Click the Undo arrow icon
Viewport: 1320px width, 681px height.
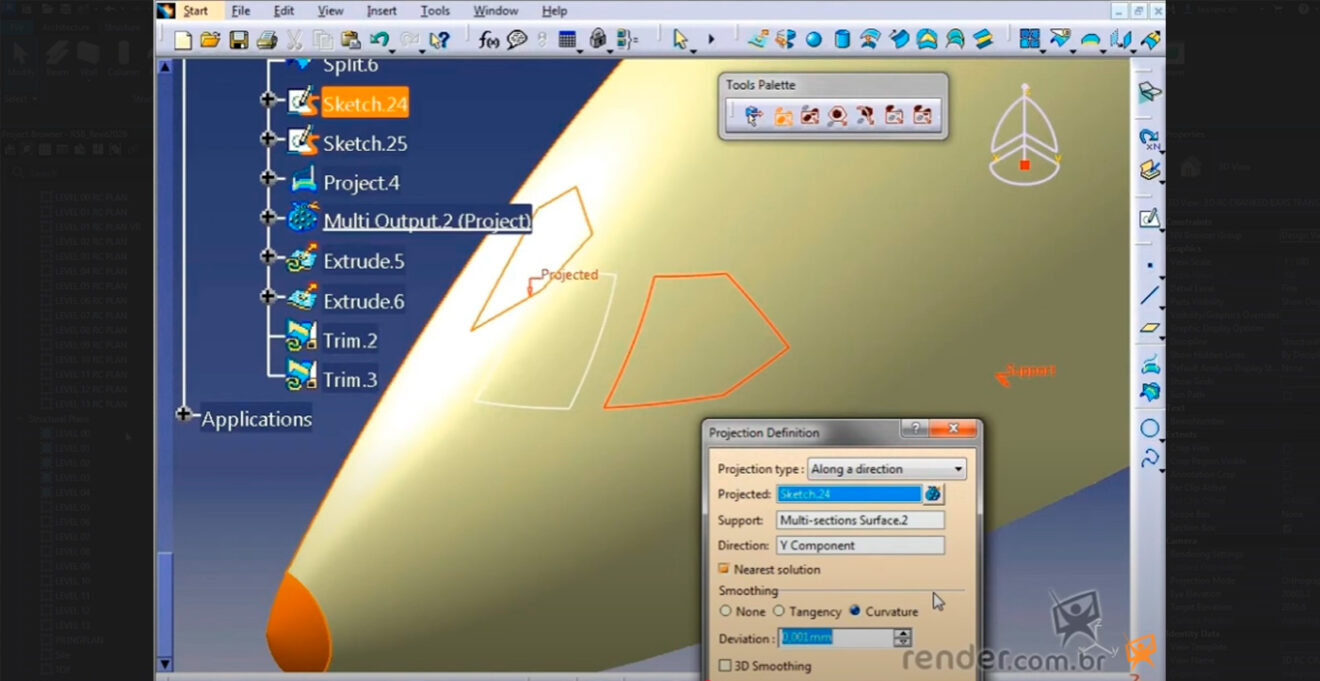379,40
